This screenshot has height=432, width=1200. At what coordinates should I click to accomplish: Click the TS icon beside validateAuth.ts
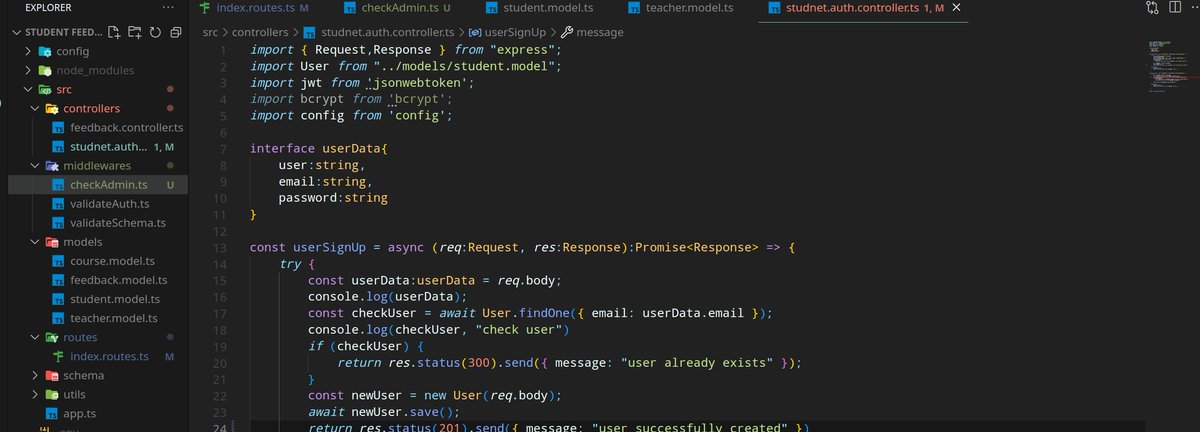point(58,203)
